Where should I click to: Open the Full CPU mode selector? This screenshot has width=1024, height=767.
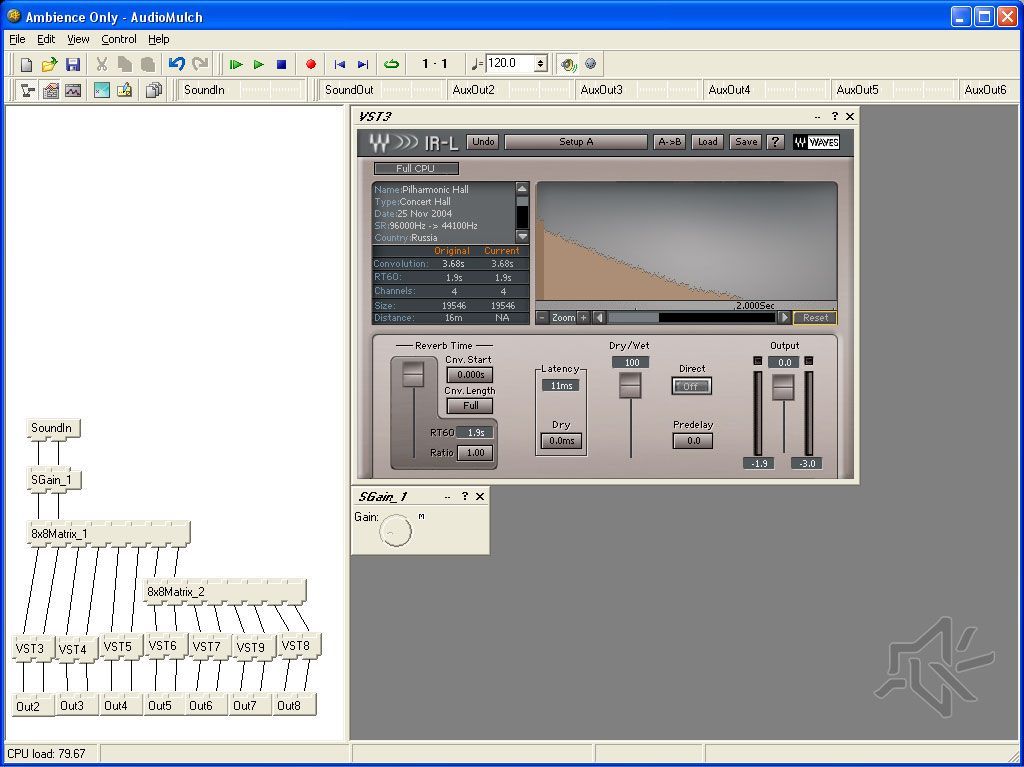click(x=416, y=169)
